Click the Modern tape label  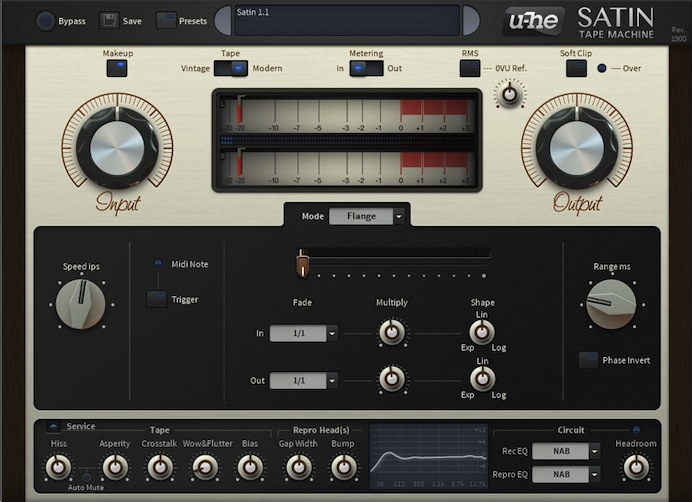(x=267, y=68)
